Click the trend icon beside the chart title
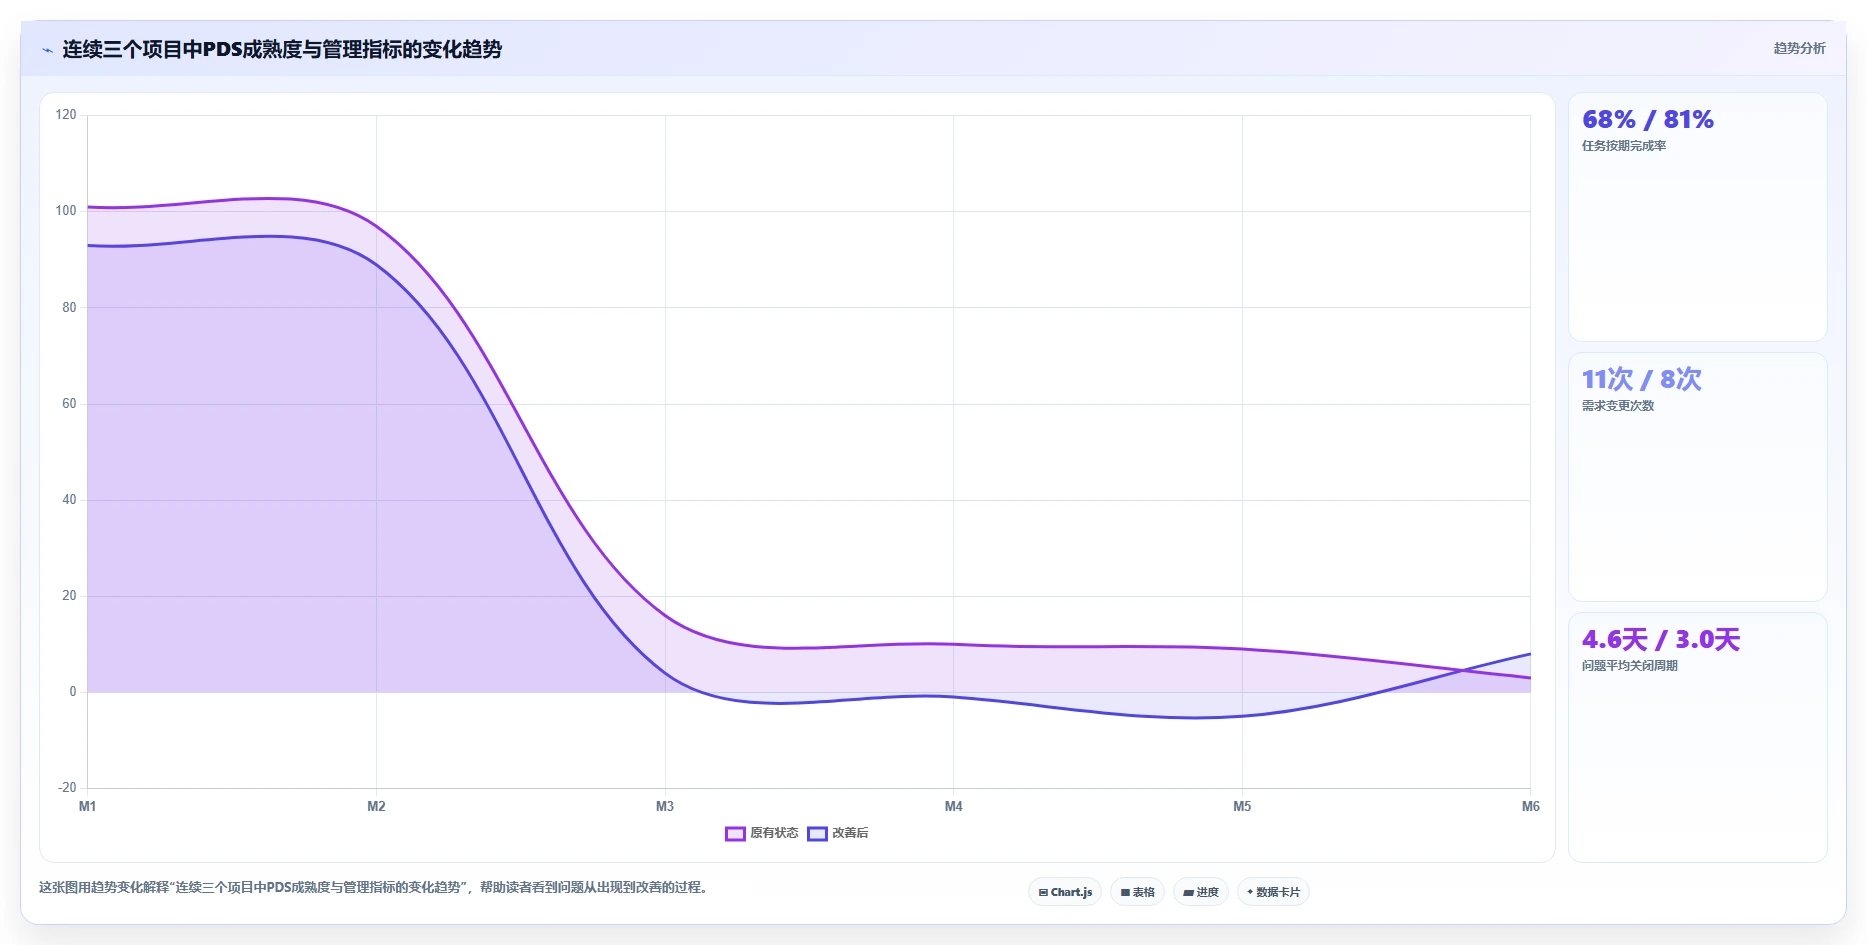 [47, 50]
